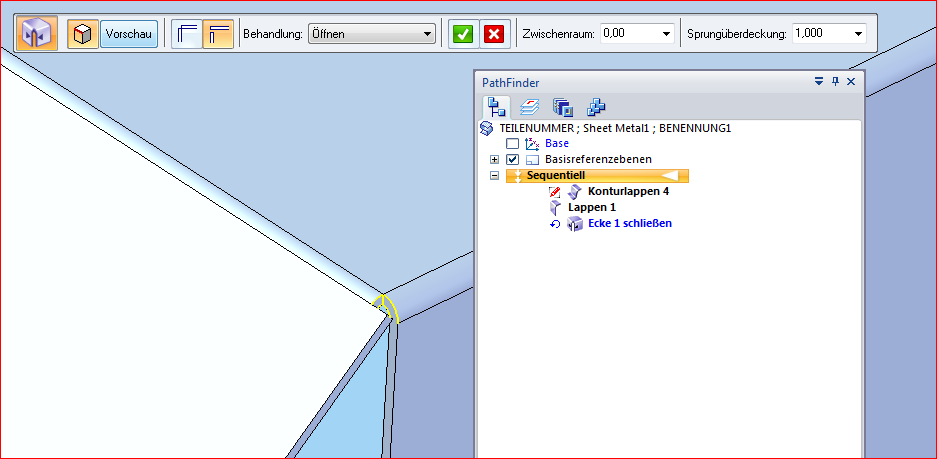Click the Vorschau preview button

(129, 34)
